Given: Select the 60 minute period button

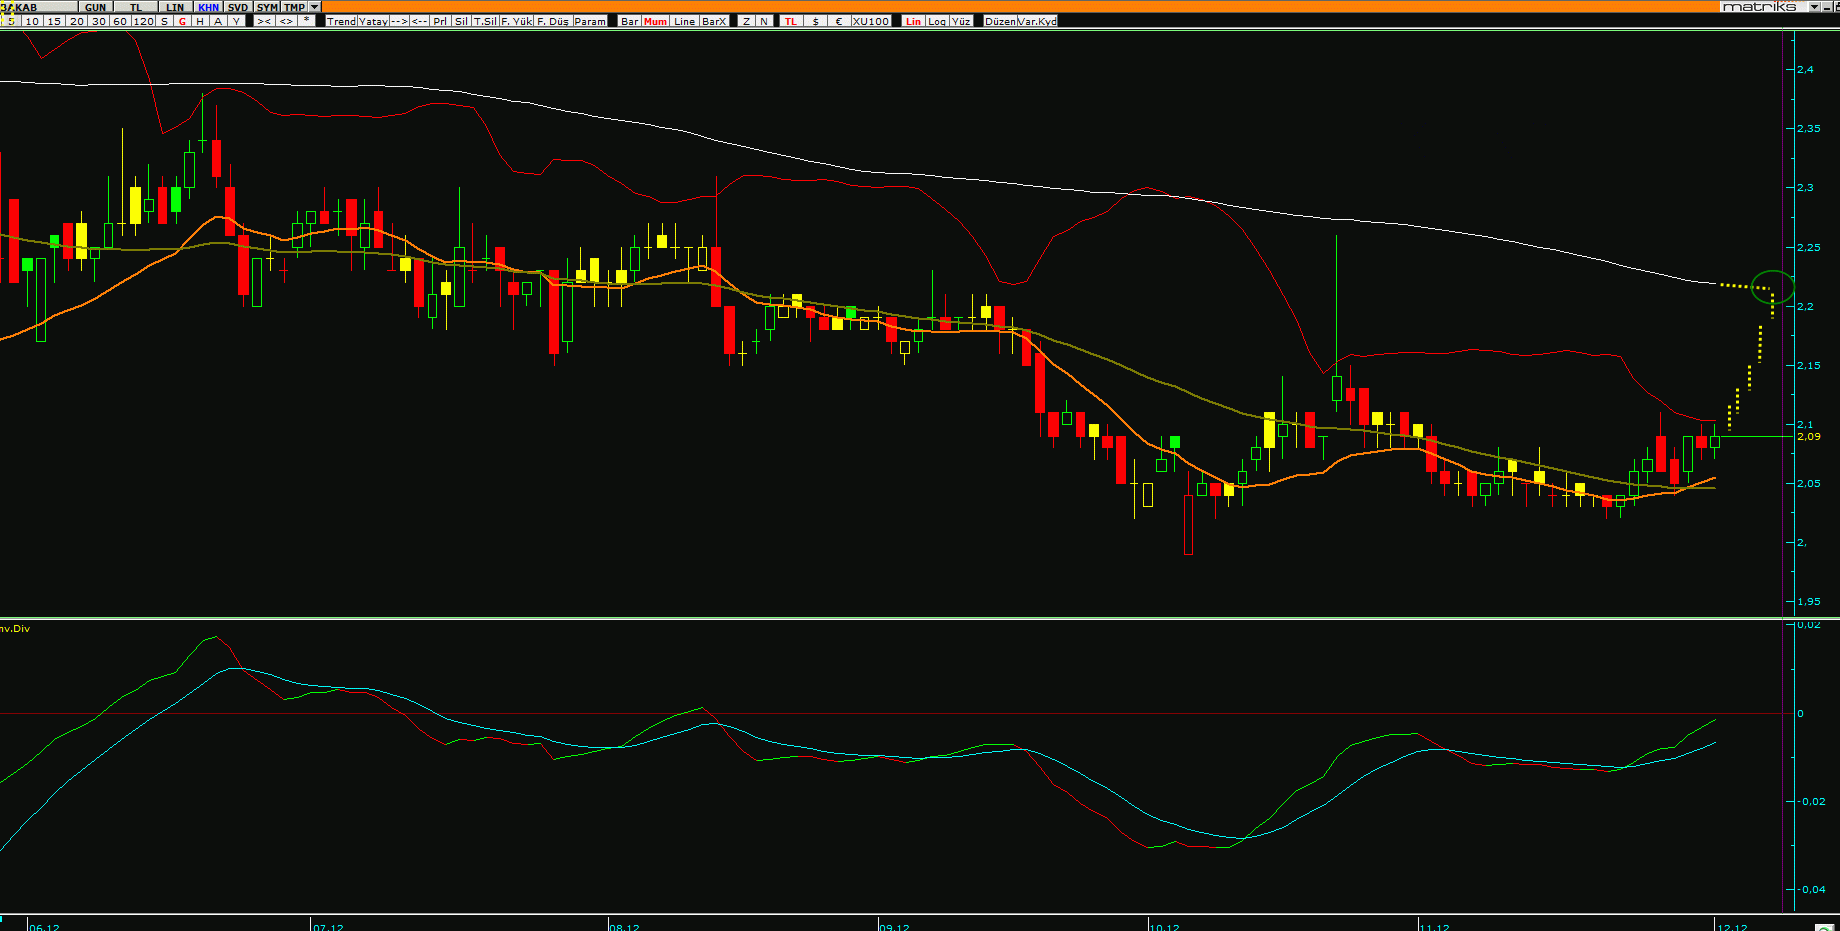Looking at the screenshot, I should (120, 21).
